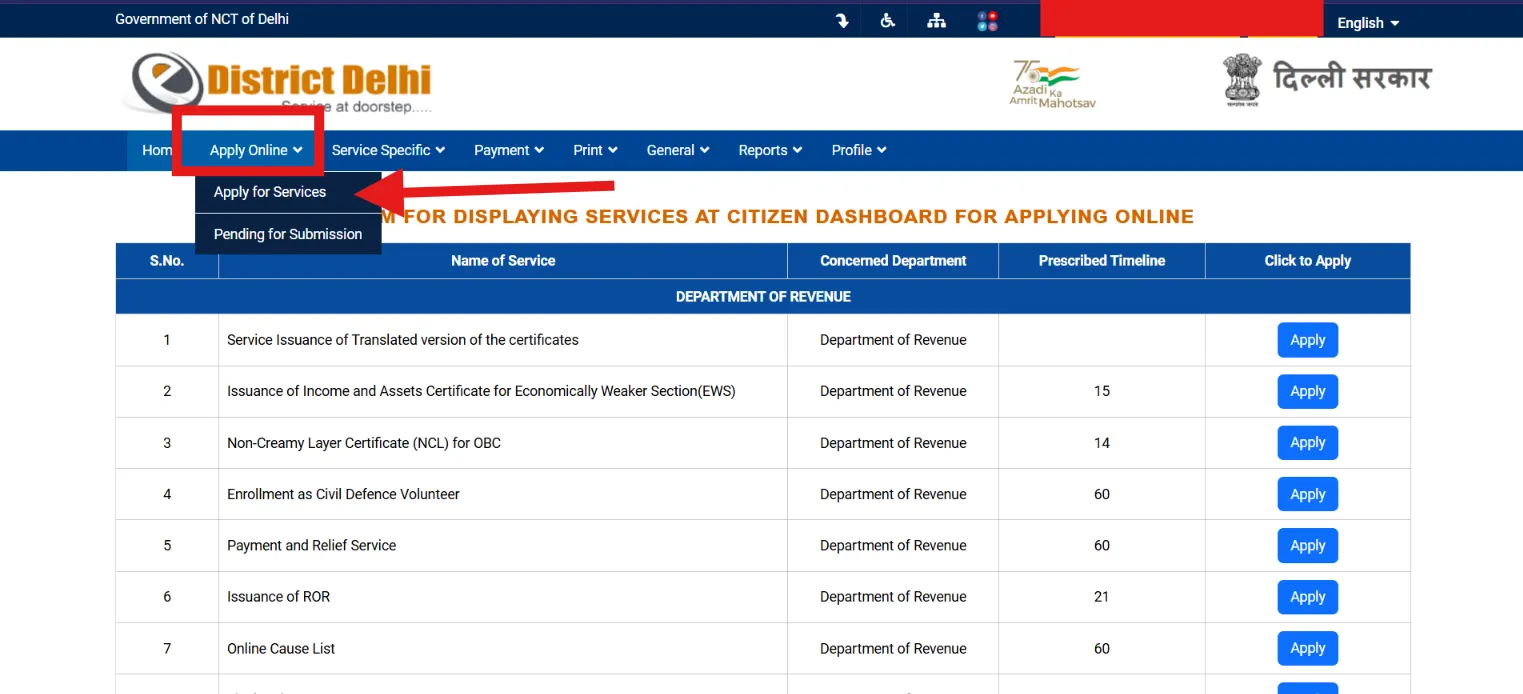Viewport: 1523px width, 694px height.
Task: Apply for Online Cause List
Action: click(1307, 648)
